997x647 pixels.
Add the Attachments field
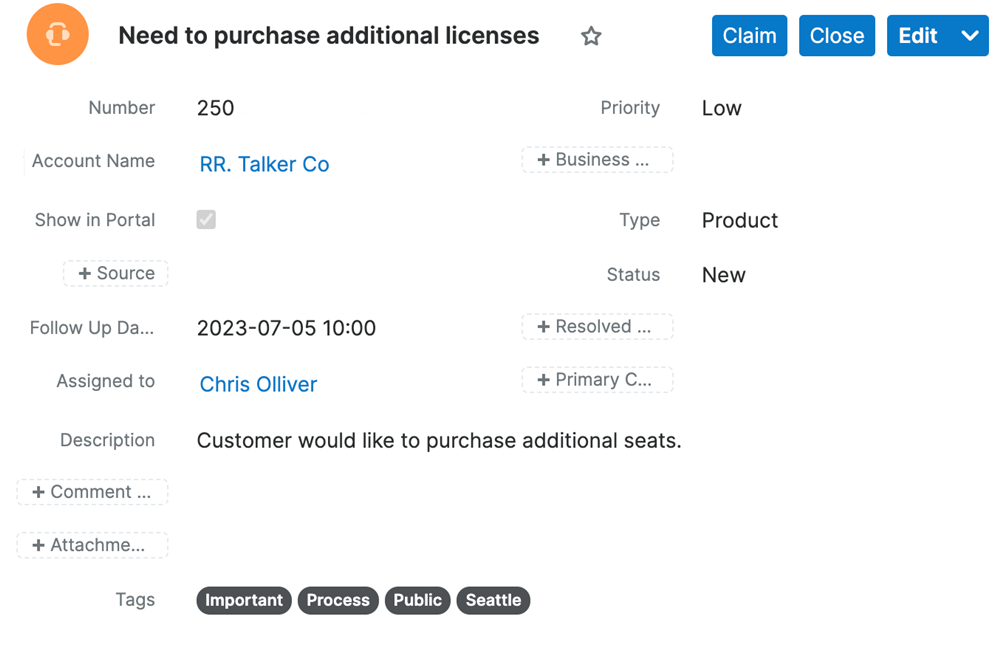click(92, 545)
